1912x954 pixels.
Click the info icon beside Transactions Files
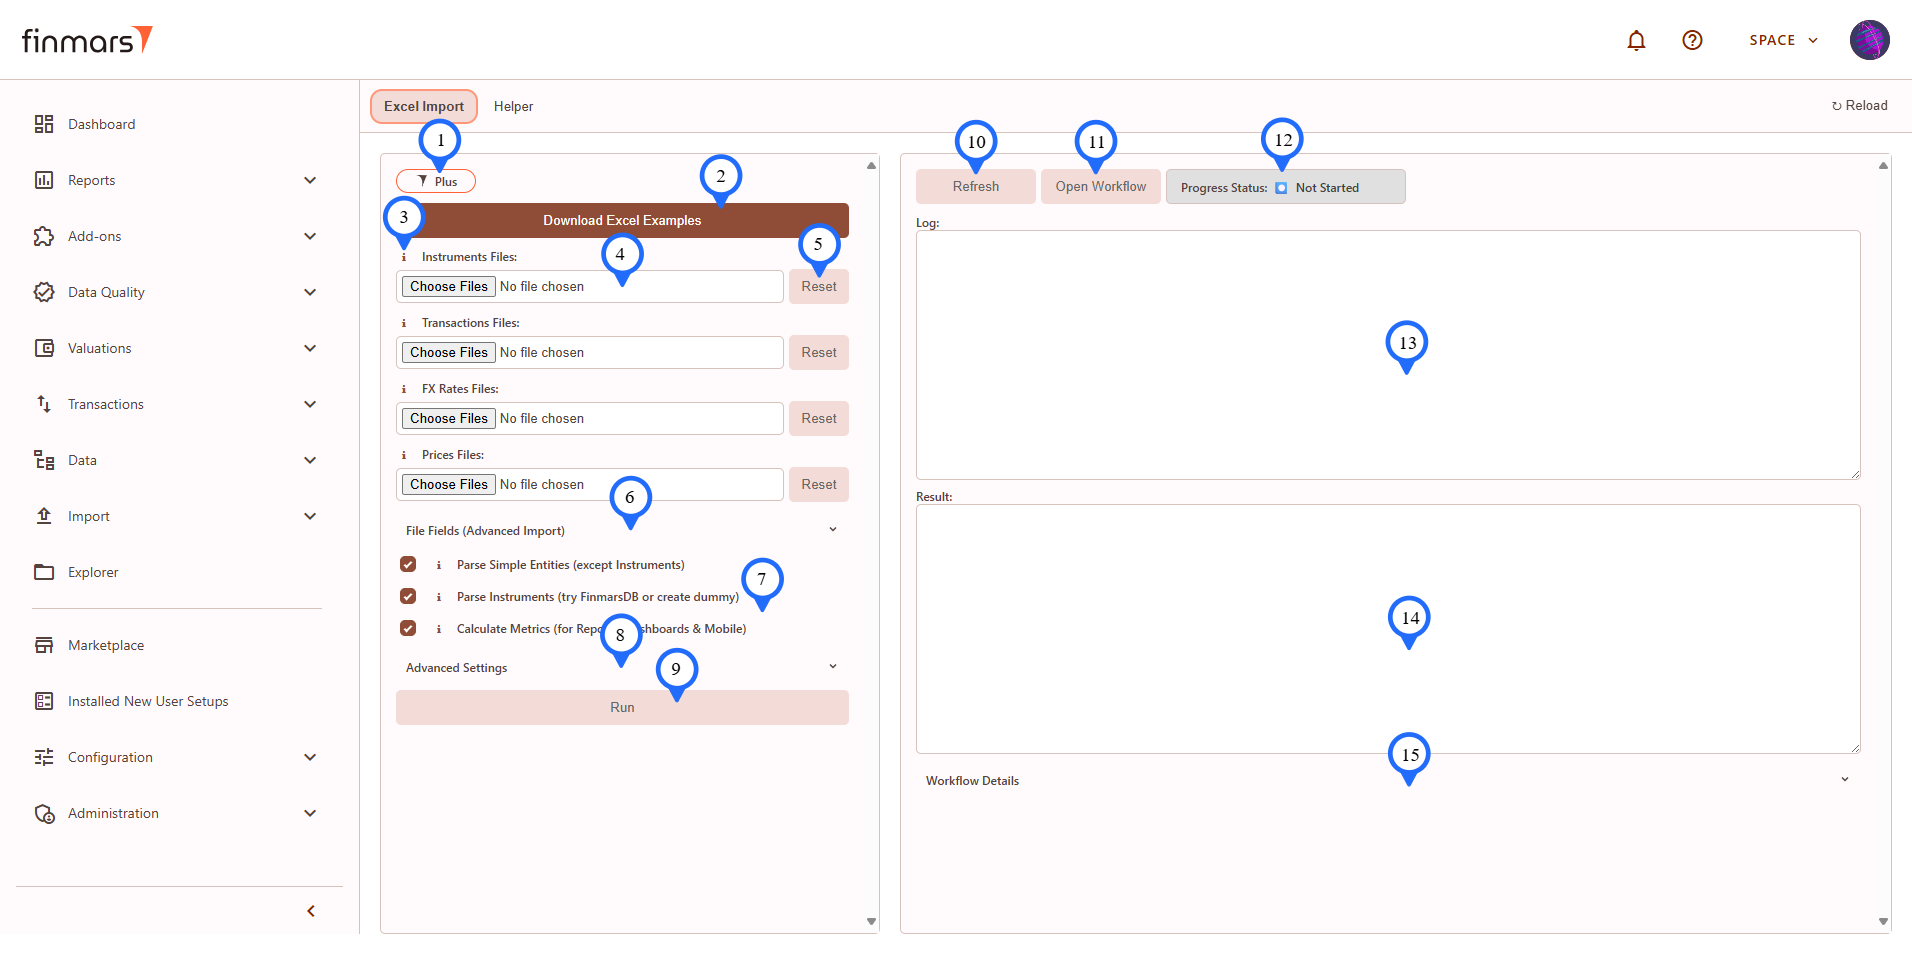[404, 323]
